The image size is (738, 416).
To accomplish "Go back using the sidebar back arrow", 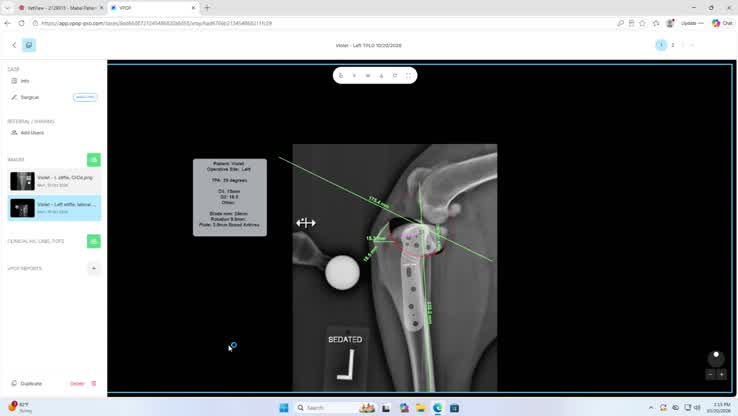I will [14, 45].
